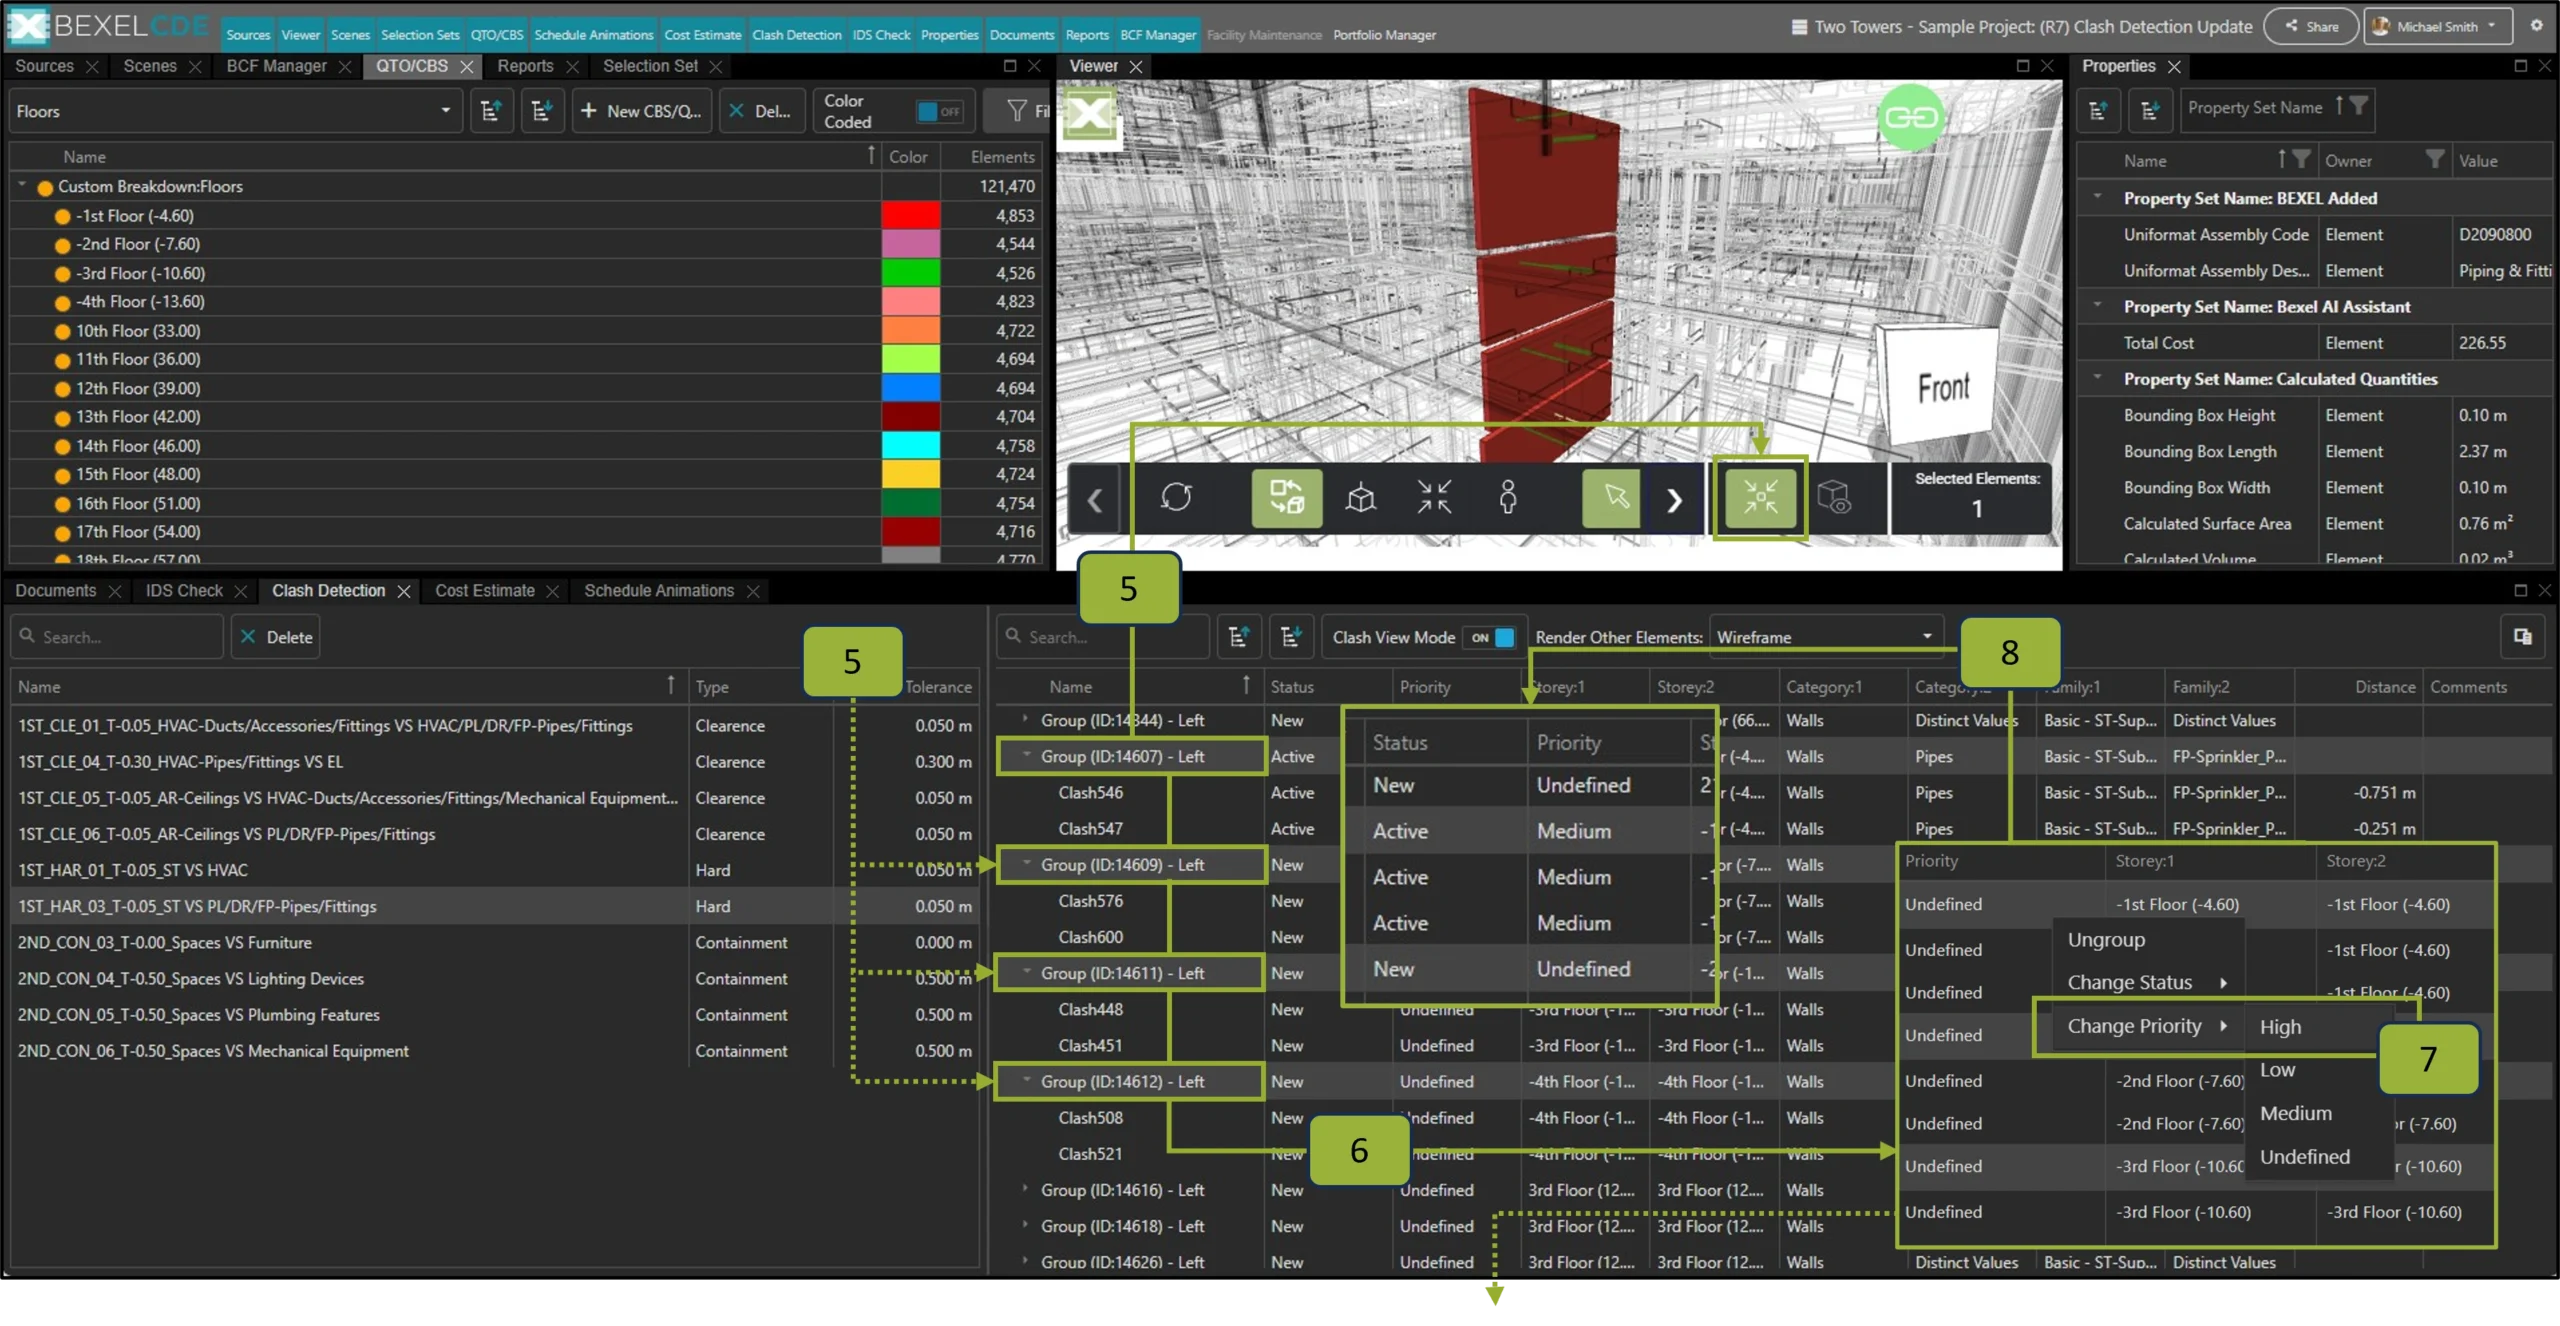
Task: Click collapse-all icon in QTO/CBS toolbar
Action: pyautogui.click(x=541, y=111)
